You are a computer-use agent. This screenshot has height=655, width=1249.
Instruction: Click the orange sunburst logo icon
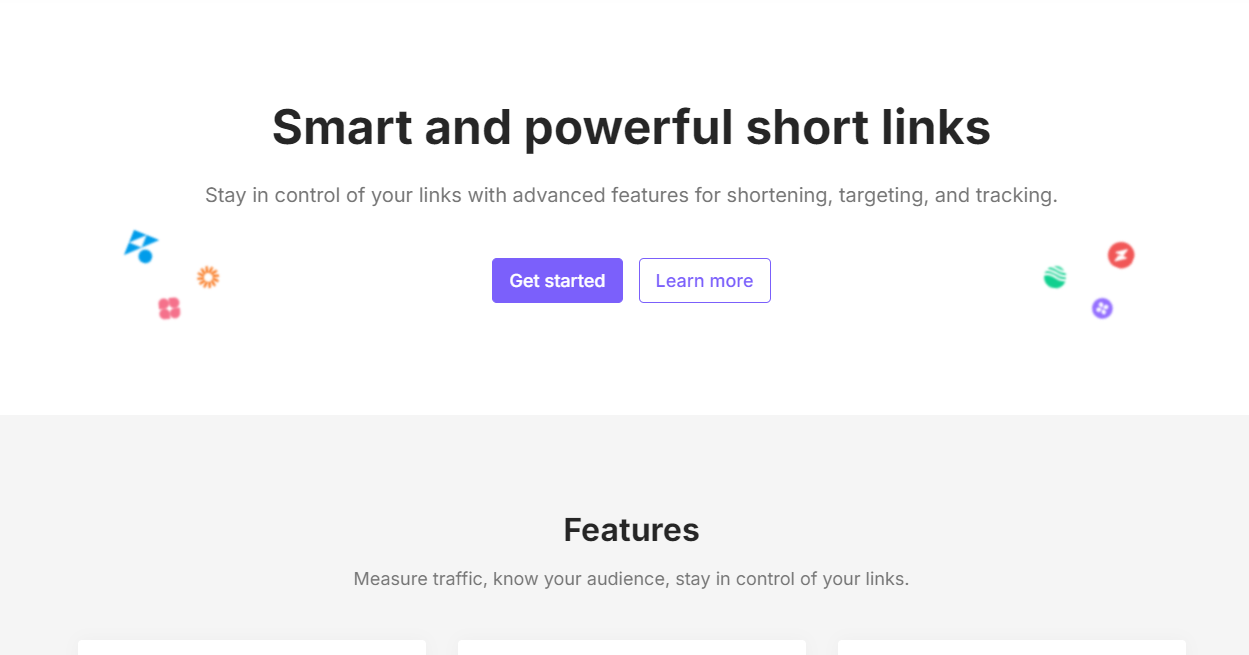(208, 277)
